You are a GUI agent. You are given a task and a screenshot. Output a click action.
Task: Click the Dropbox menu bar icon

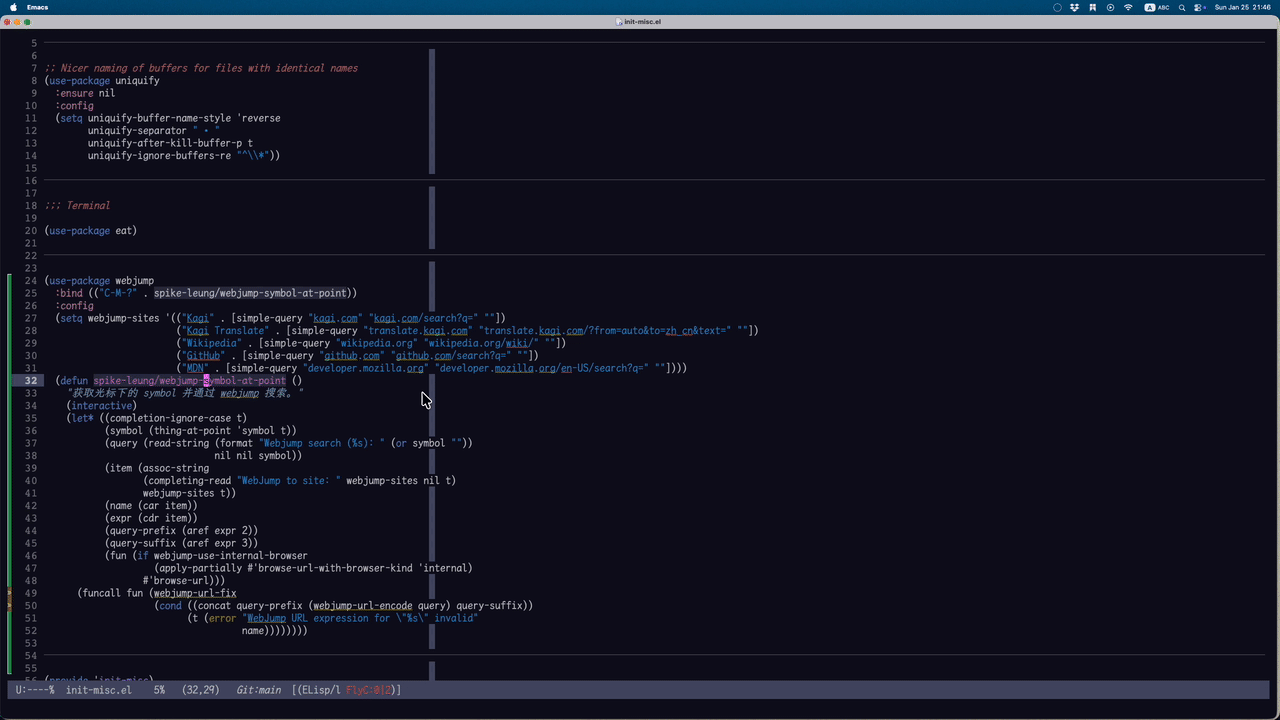pyautogui.click(x=1075, y=7)
